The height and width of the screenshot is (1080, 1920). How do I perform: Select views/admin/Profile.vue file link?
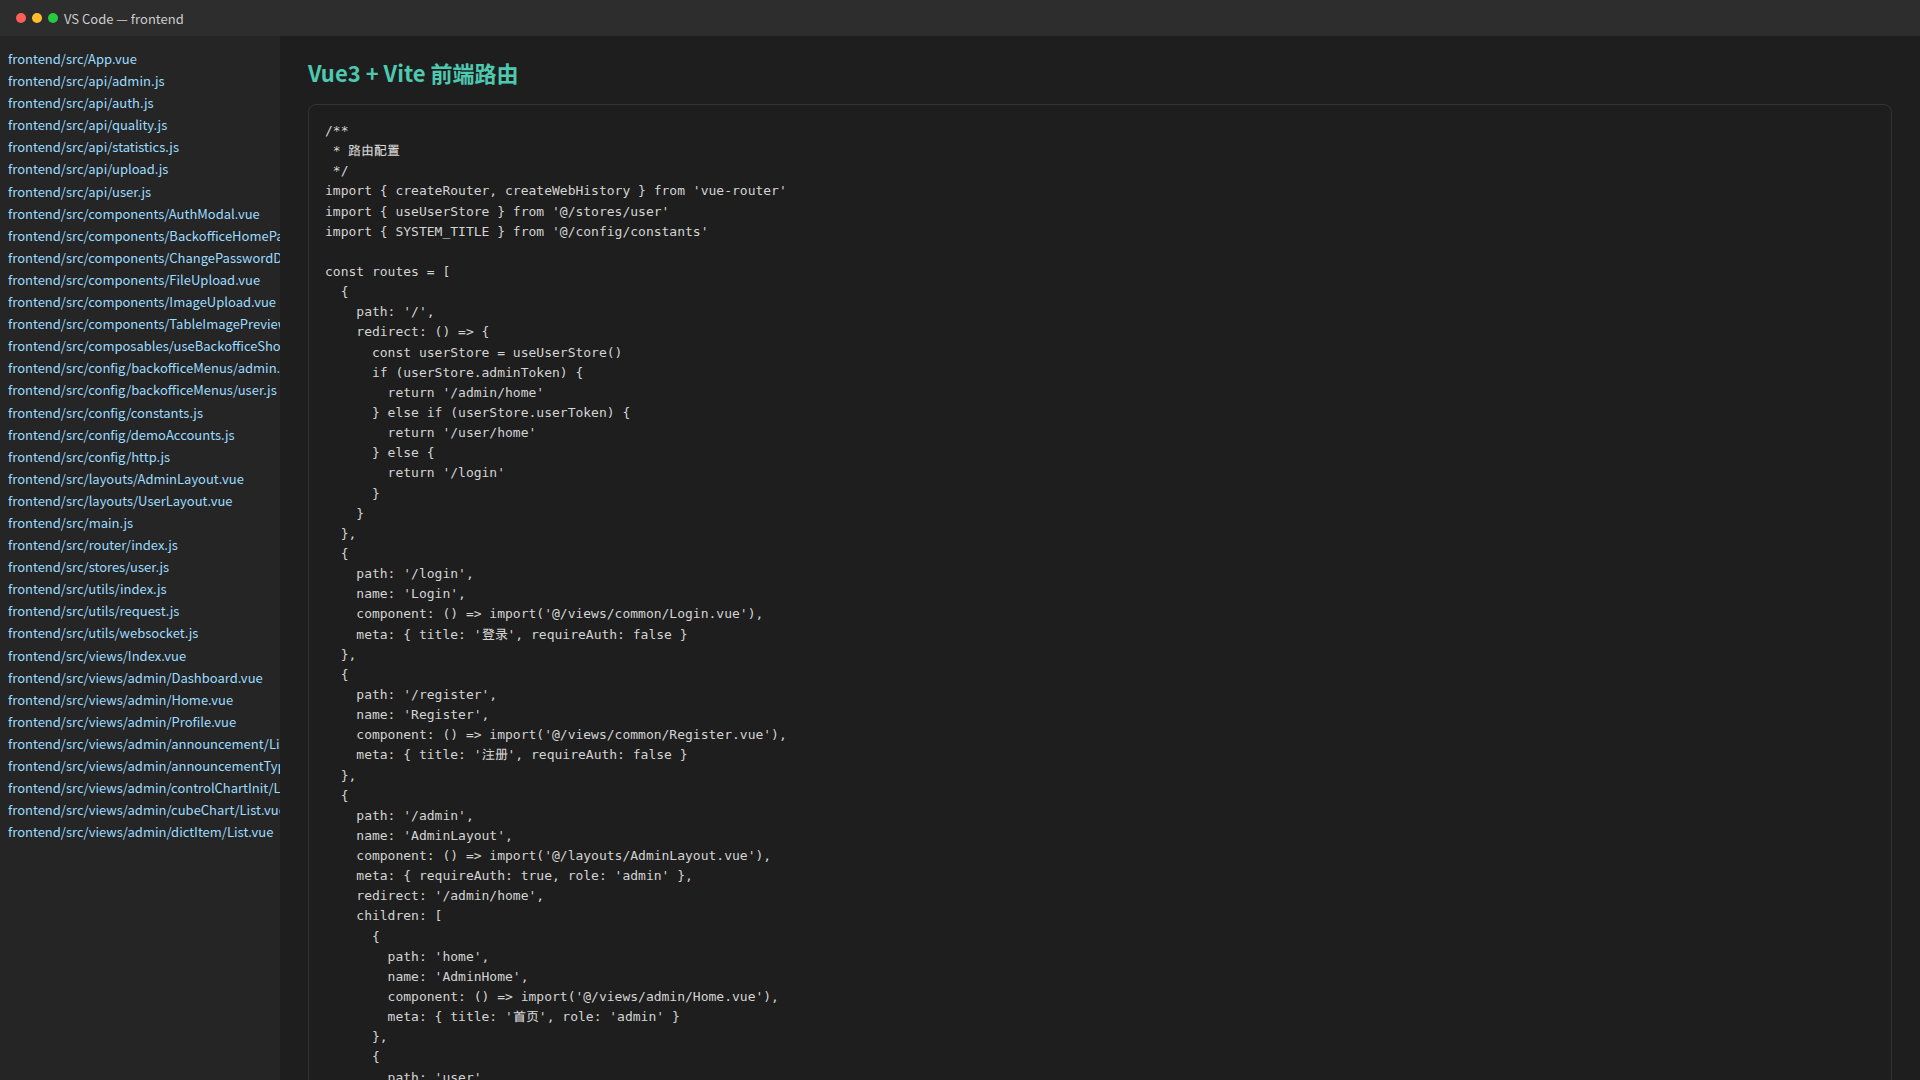click(x=122, y=722)
